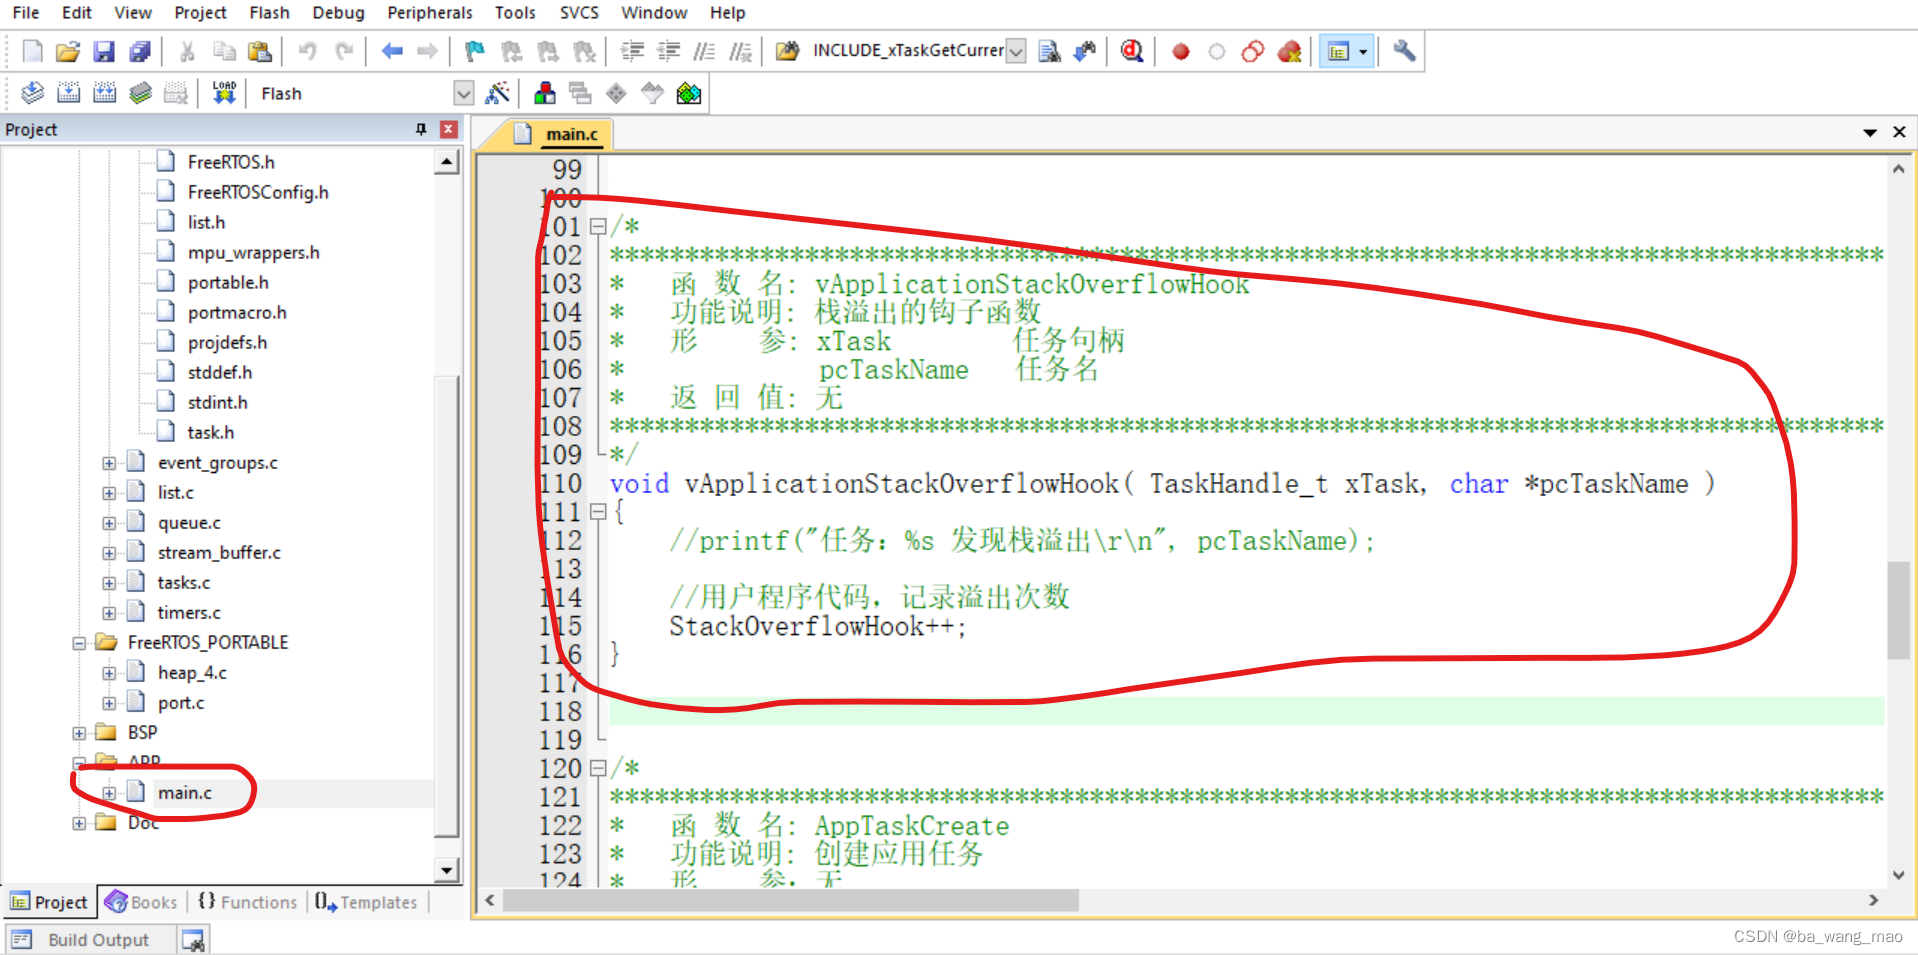The height and width of the screenshot is (955, 1918).
Task: Rebuild all target files
Action: pyautogui.click(x=104, y=92)
